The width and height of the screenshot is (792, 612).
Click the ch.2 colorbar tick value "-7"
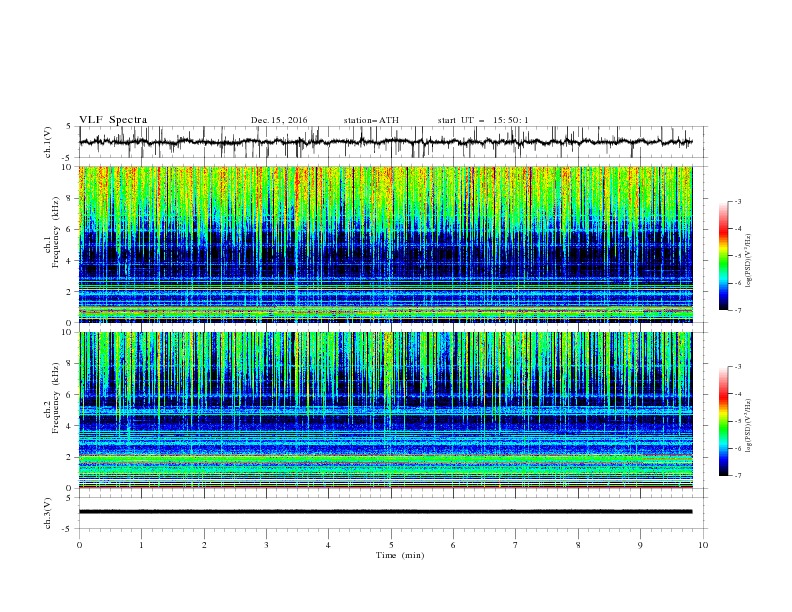click(737, 476)
